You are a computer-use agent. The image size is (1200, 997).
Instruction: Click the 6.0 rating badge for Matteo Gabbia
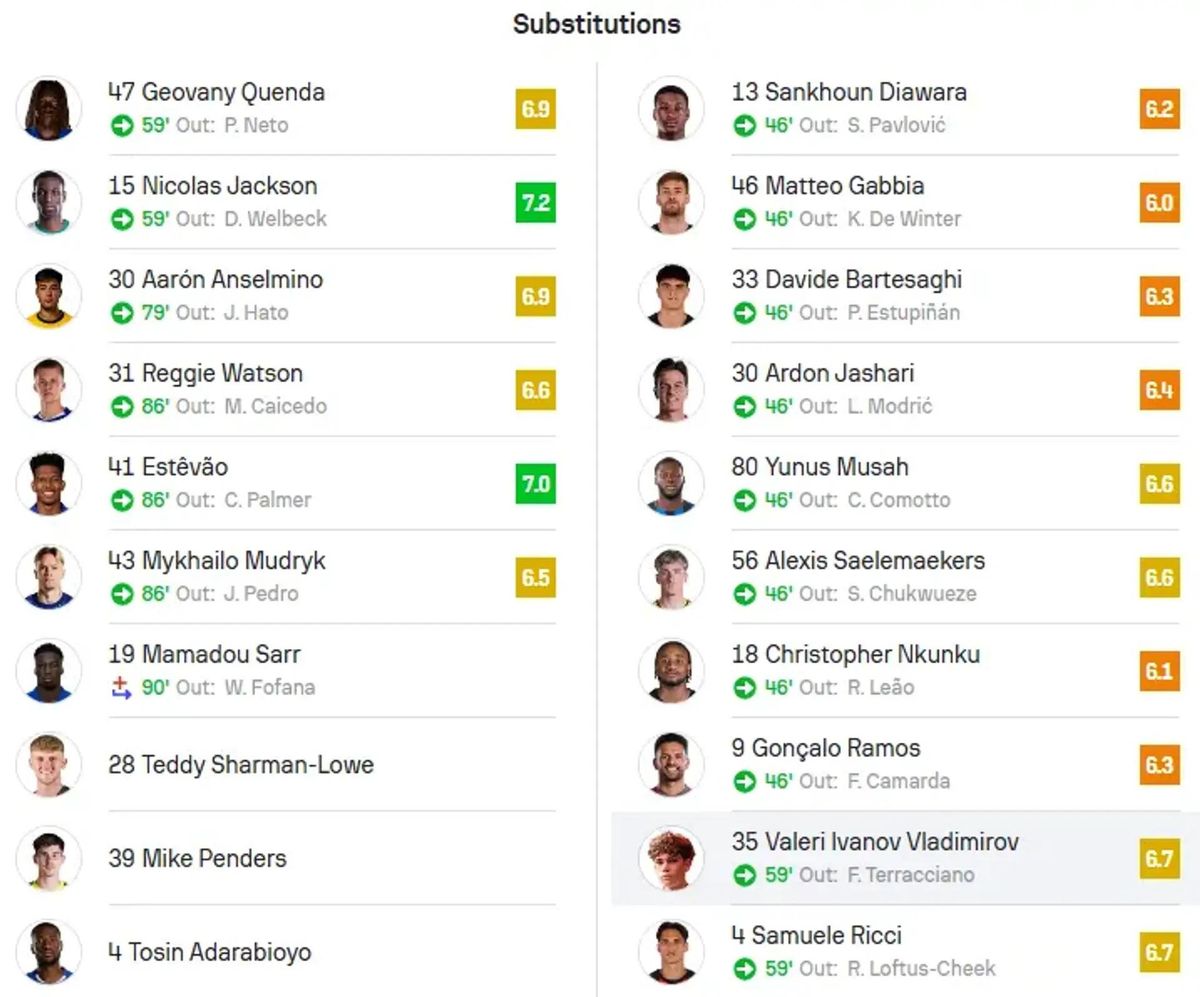click(x=1159, y=203)
